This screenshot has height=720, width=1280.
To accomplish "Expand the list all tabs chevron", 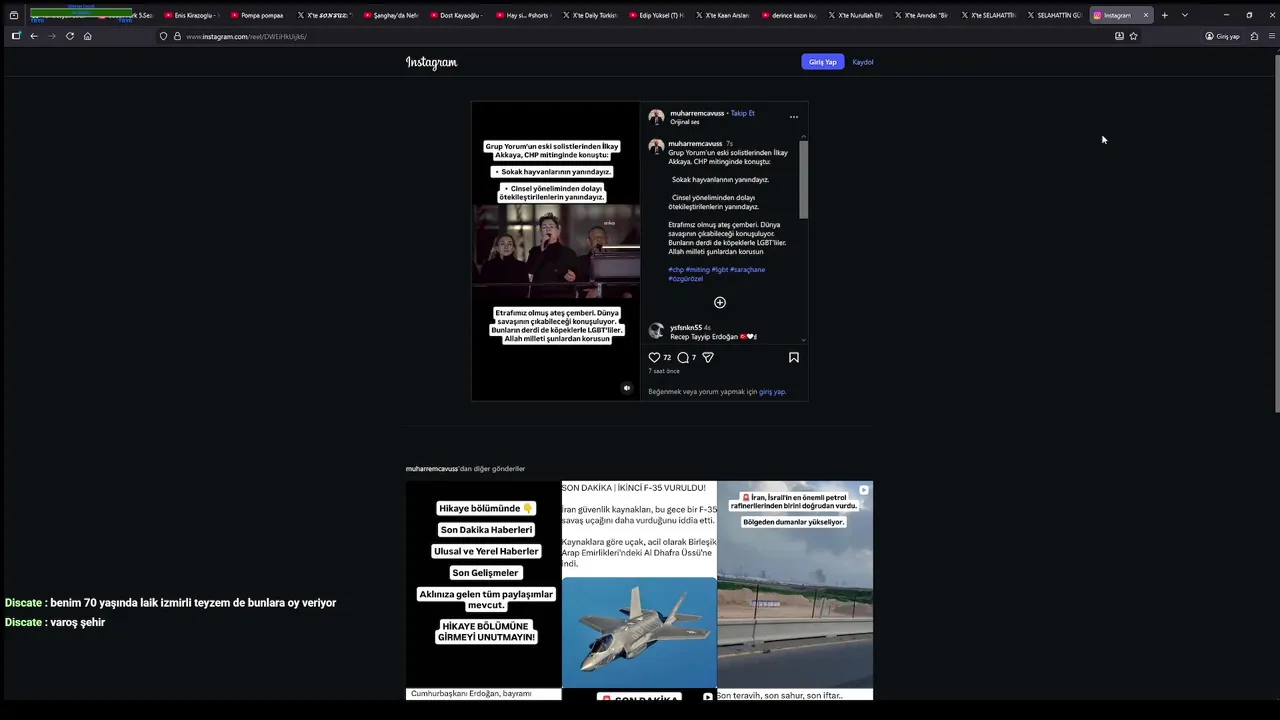I will coord(1185,15).
